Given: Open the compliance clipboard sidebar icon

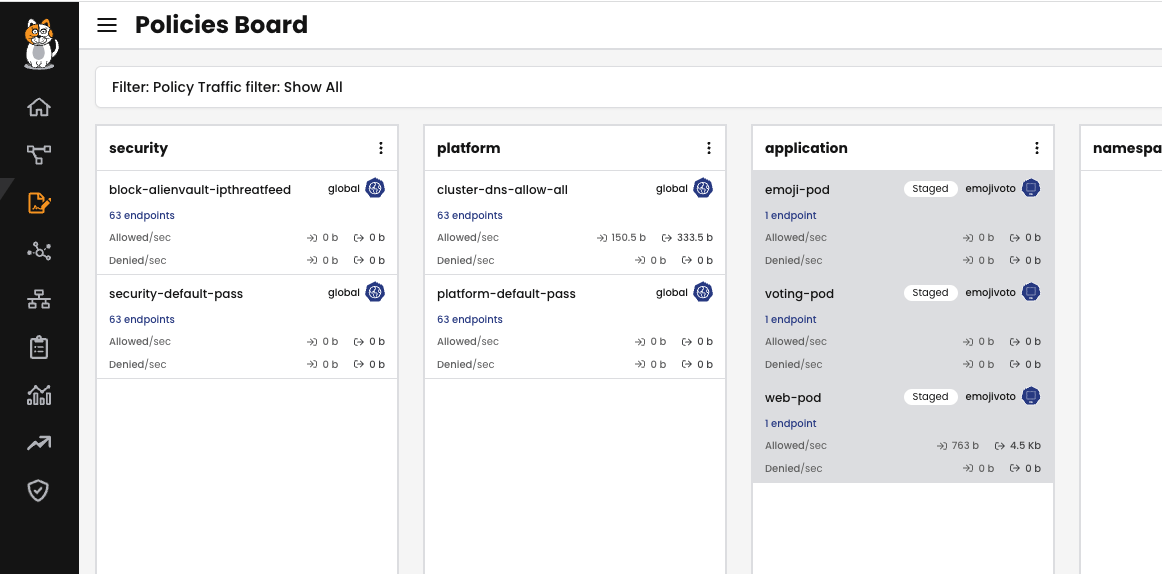Looking at the screenshot, I should coord(39,347).
